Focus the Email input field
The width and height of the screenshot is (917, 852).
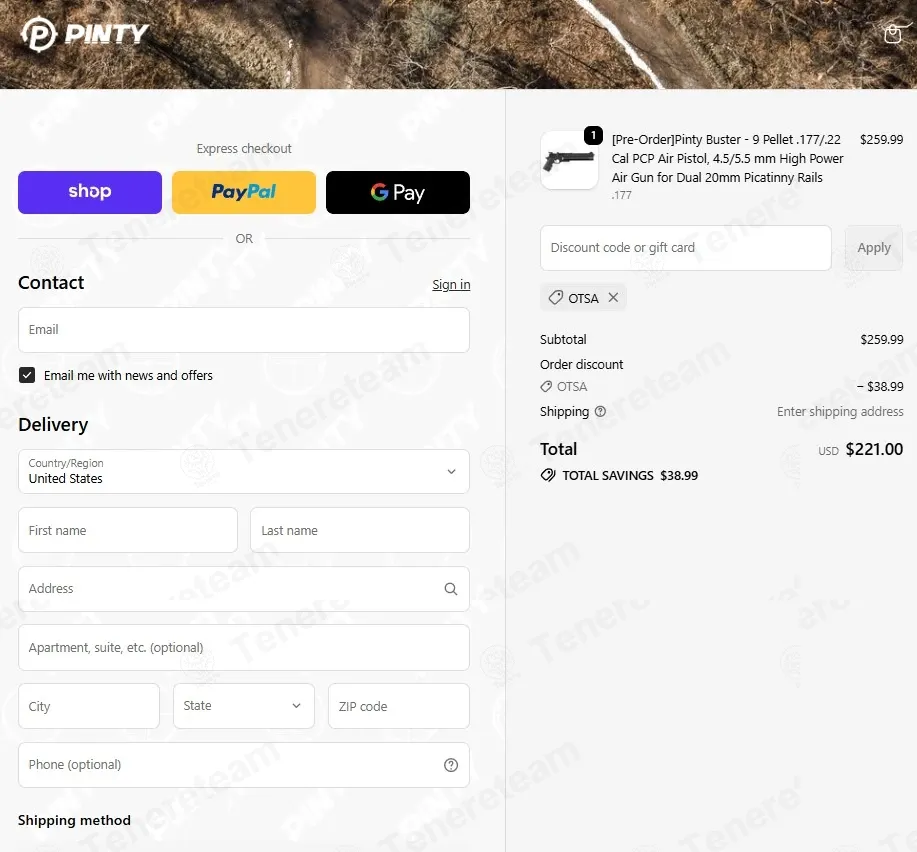pyautogui.click(x=244, y=330)
